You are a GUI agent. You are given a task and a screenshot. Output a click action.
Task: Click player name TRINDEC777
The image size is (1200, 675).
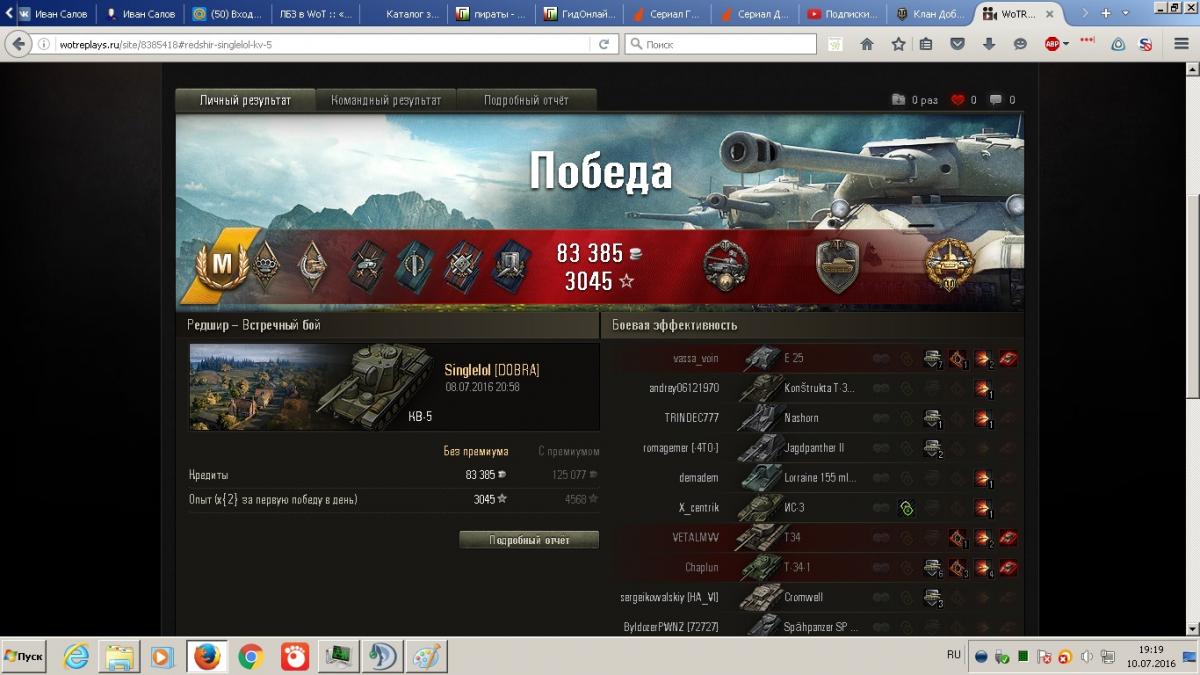692,418
